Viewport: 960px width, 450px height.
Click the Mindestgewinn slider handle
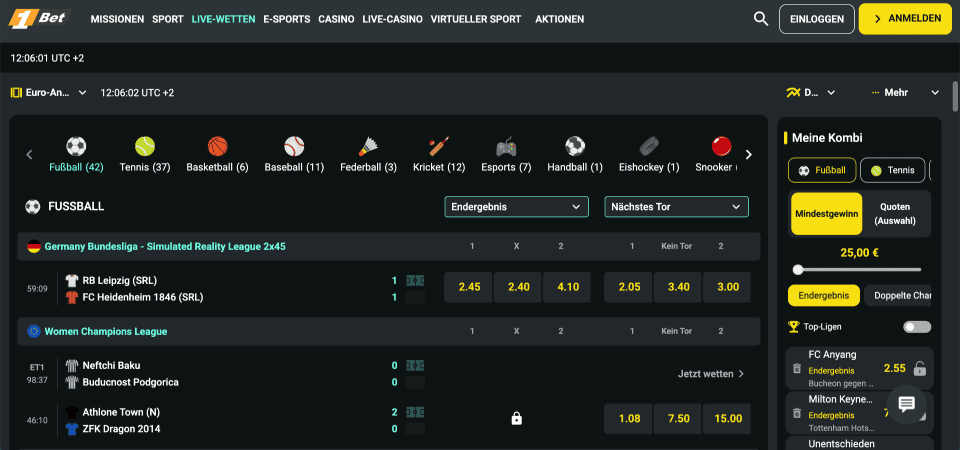pos(797,269)
